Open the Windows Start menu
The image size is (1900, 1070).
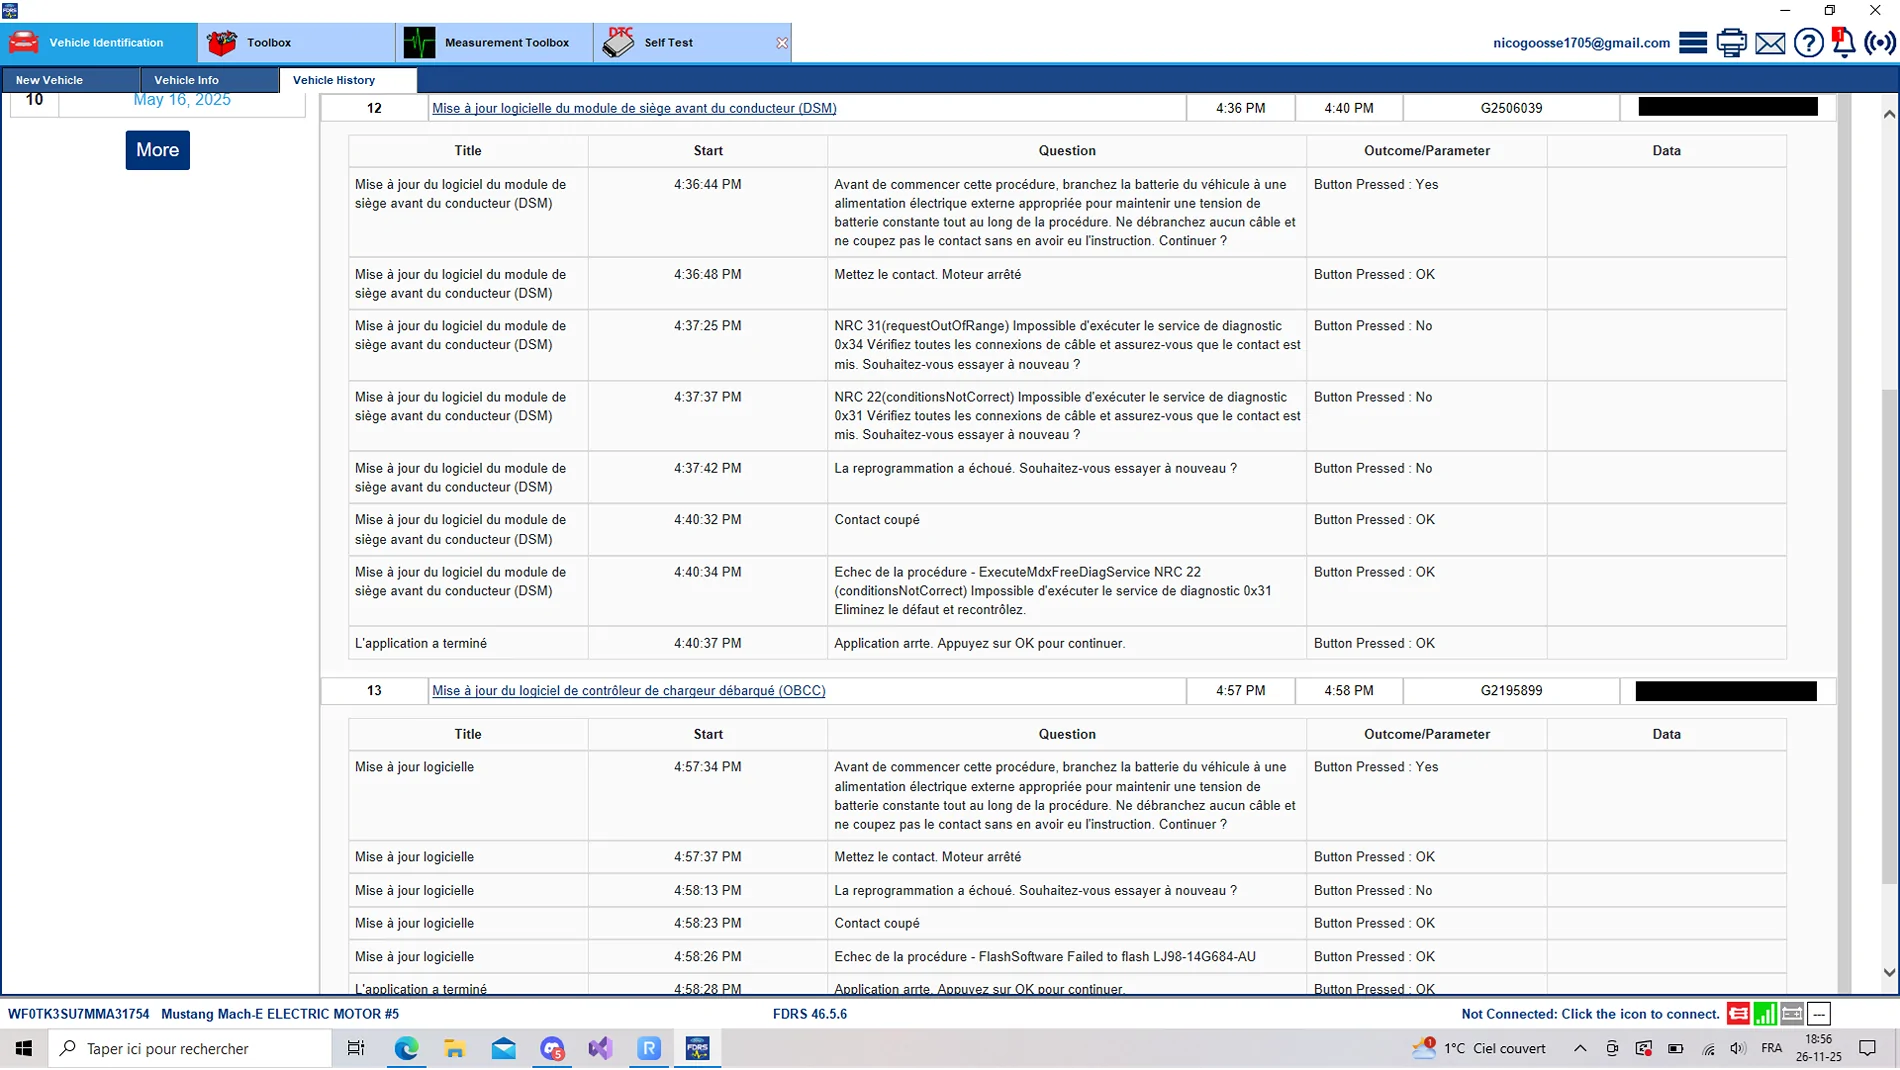[24, 1048]
